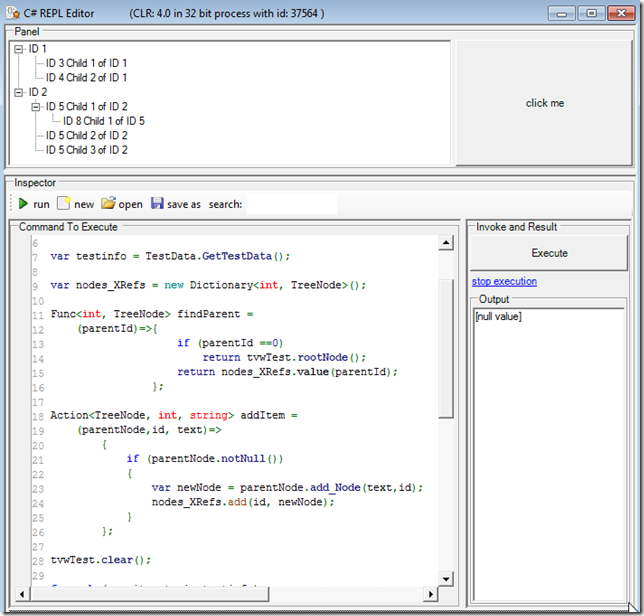This screenshot has height=616, width=644.
Task: Select ID 4 Child 2 of ID 1
Action: coord(86,78)
